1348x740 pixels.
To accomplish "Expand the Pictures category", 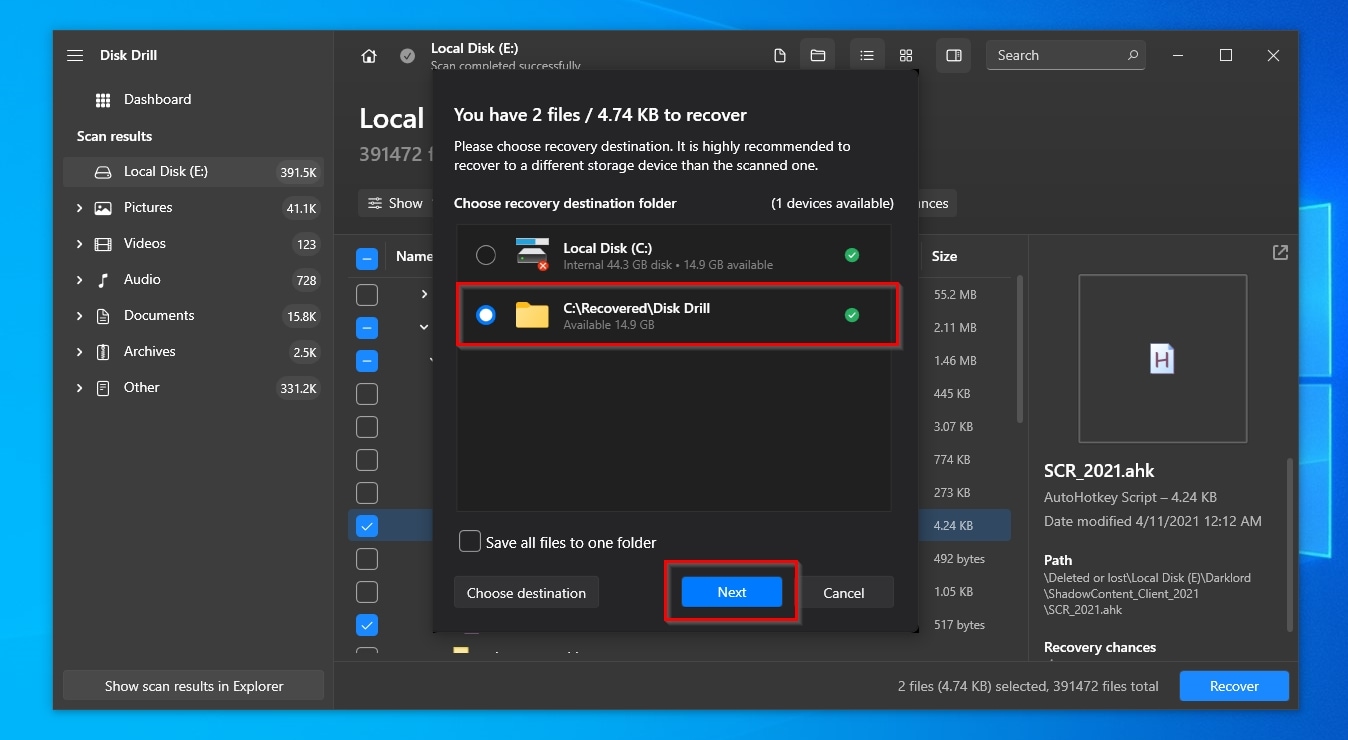I will pyautogui.click(x=80, y=208).
